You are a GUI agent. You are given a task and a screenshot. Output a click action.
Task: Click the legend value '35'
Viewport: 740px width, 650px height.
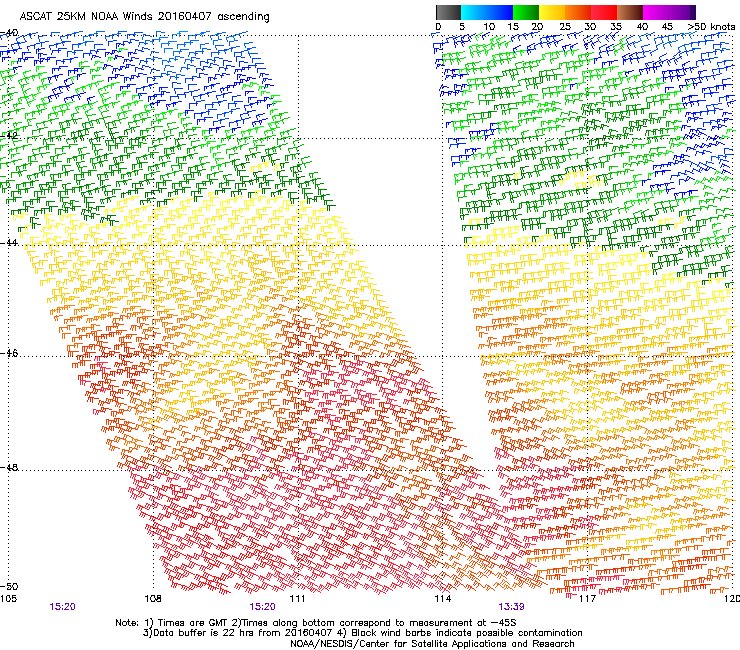(x=616, y=27)
